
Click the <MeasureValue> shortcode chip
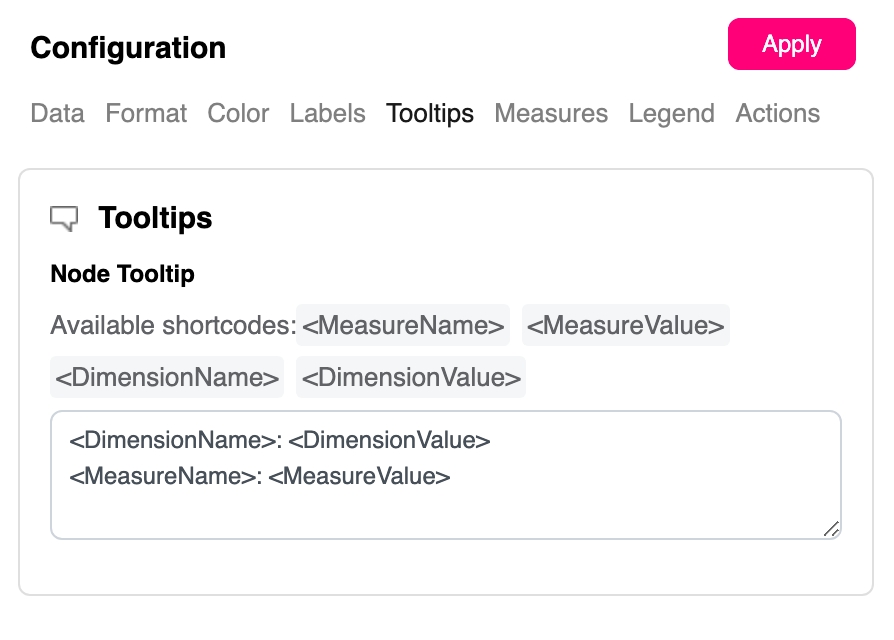click(x=625, y=326)
